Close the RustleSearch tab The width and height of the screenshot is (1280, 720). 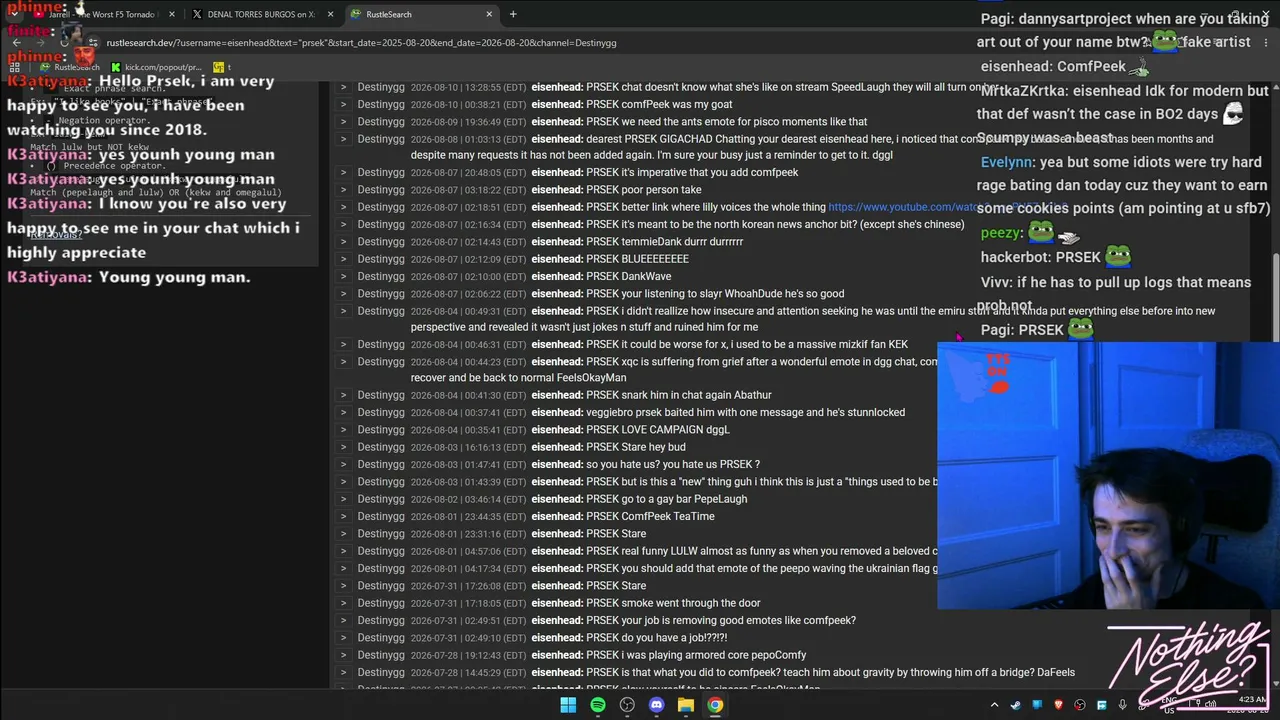(489, 14)
